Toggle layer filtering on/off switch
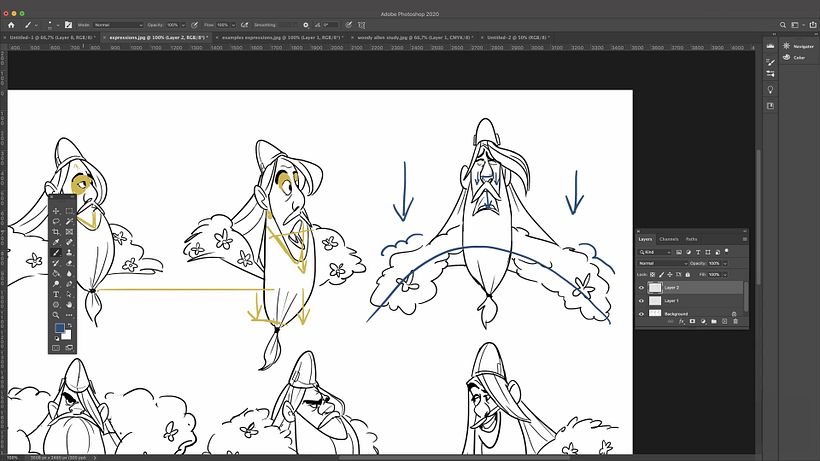Image resolution: width=820 pixels, height=461 pixels. click(727, 251)
